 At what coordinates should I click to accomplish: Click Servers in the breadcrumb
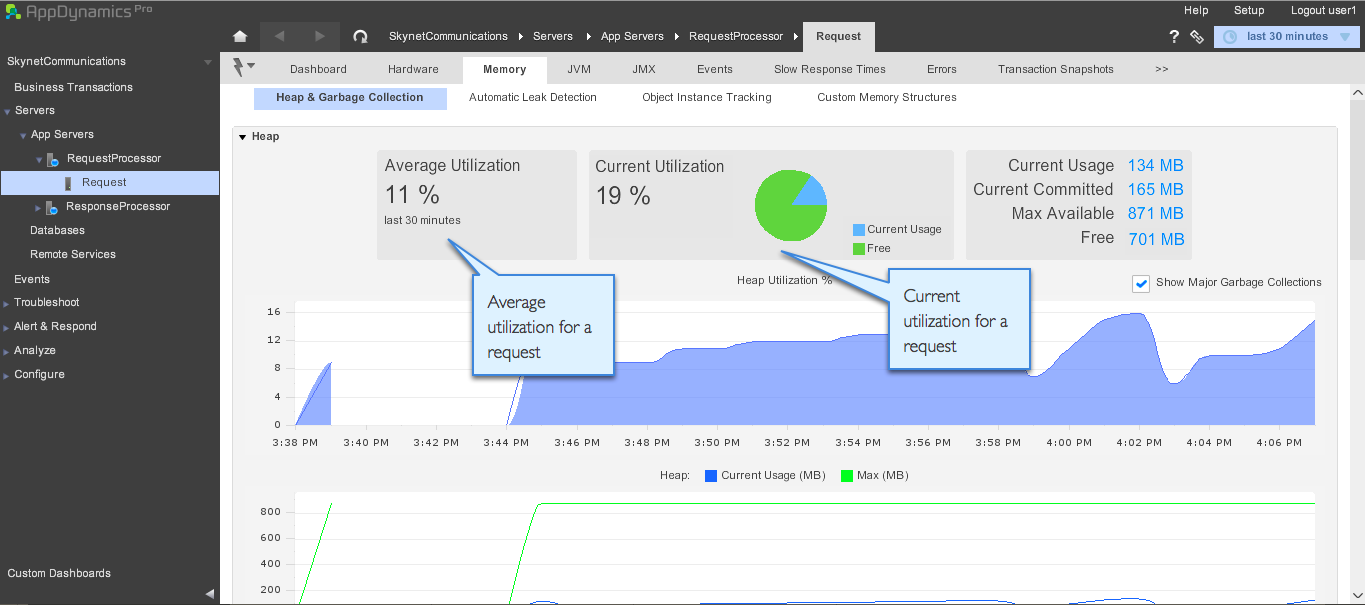(x=553, y=36)
